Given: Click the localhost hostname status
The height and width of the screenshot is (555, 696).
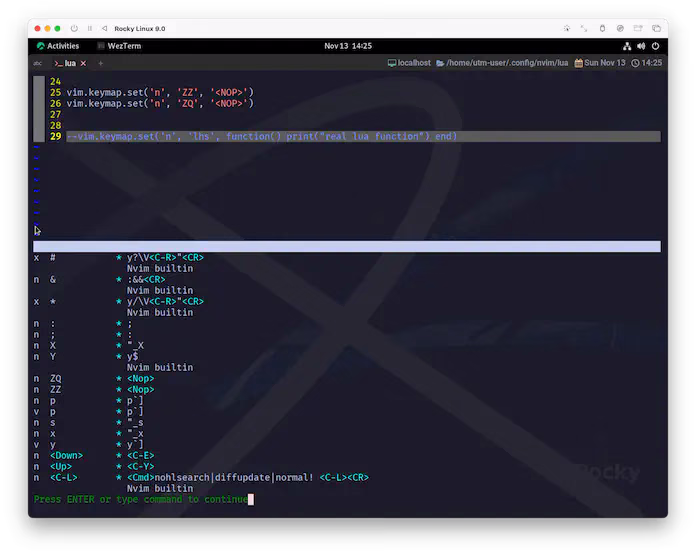Looking at the screenshot, I should pyautogui.click(x=409, y=63).
